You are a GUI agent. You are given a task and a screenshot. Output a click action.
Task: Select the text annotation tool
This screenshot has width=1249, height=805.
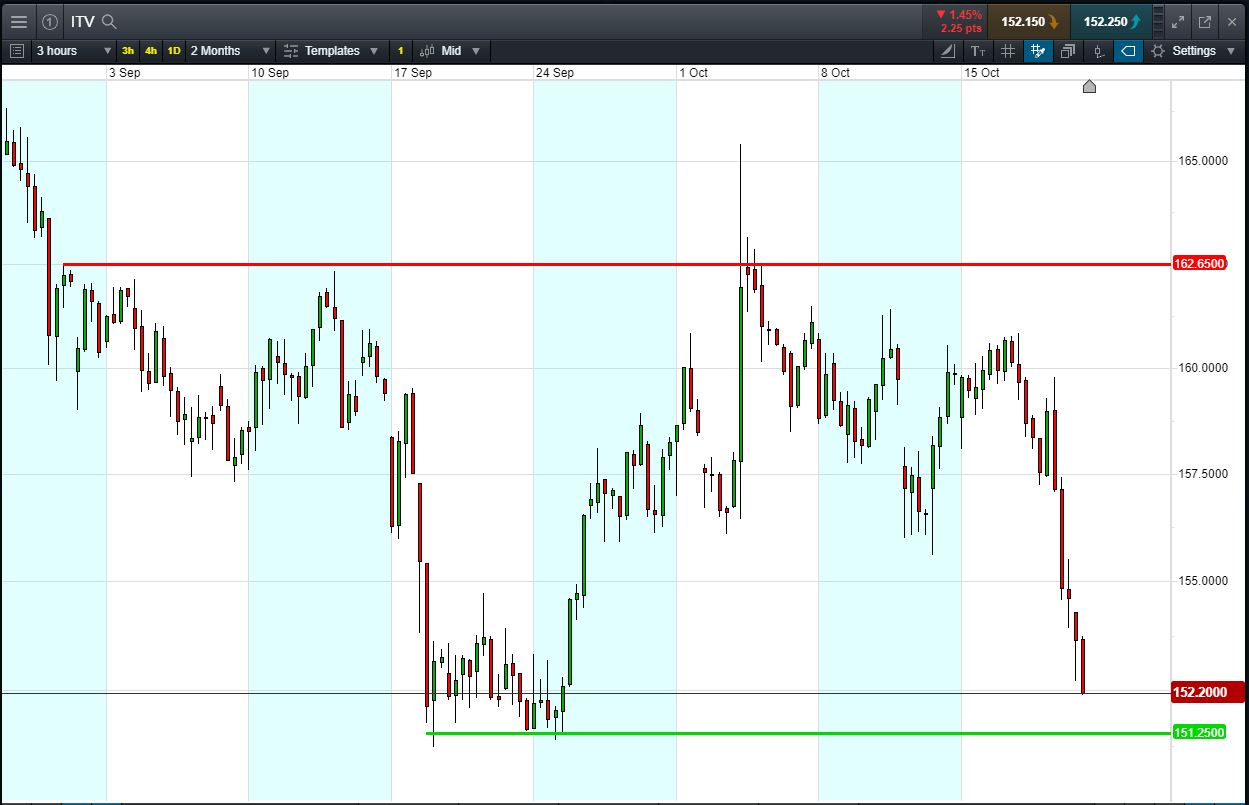[x=978, y=51]
